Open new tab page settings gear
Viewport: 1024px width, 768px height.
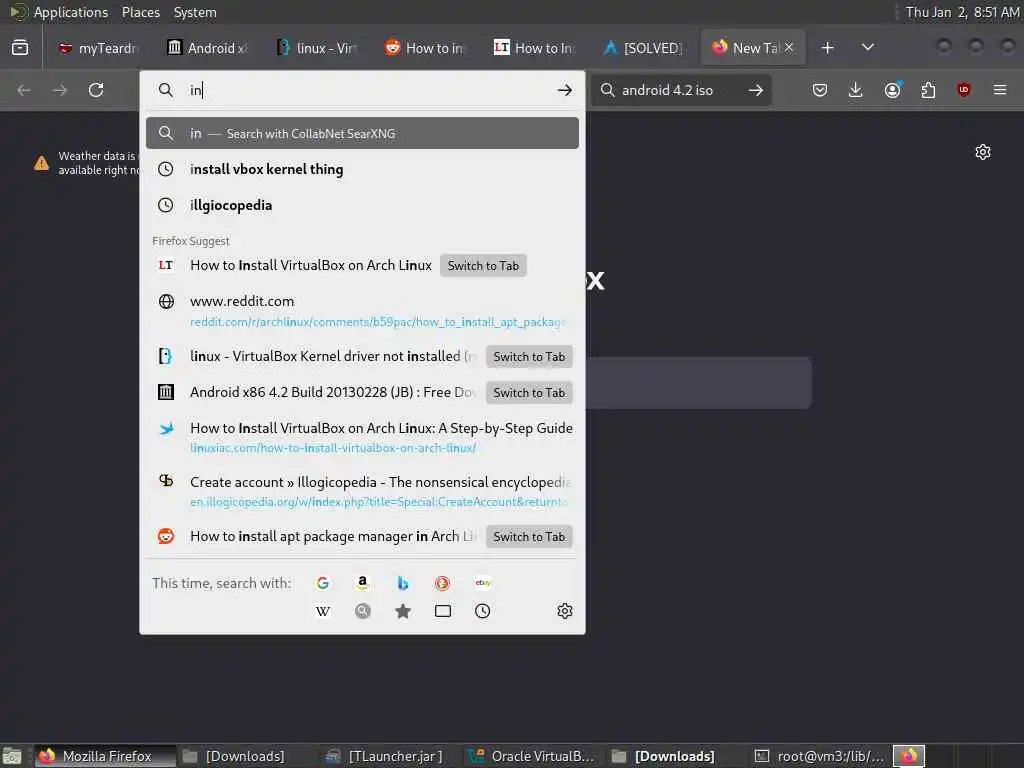point(983,152)
